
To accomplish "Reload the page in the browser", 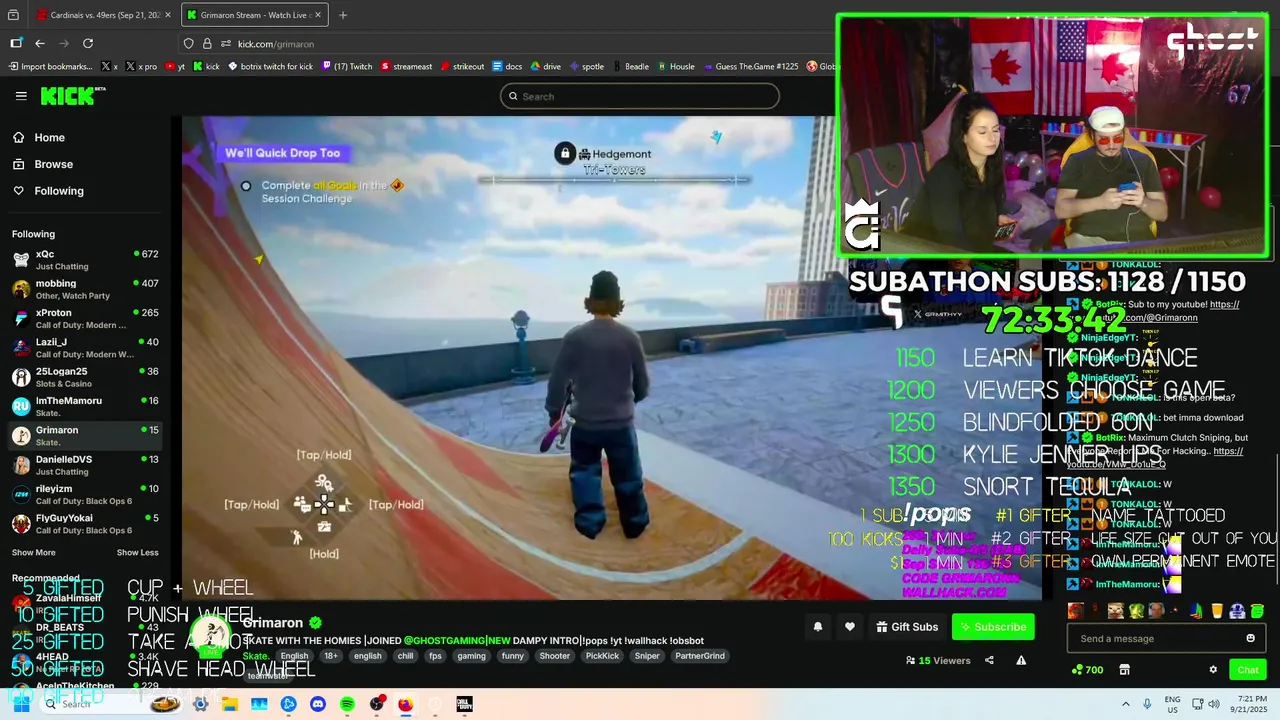I will point(88,43).
